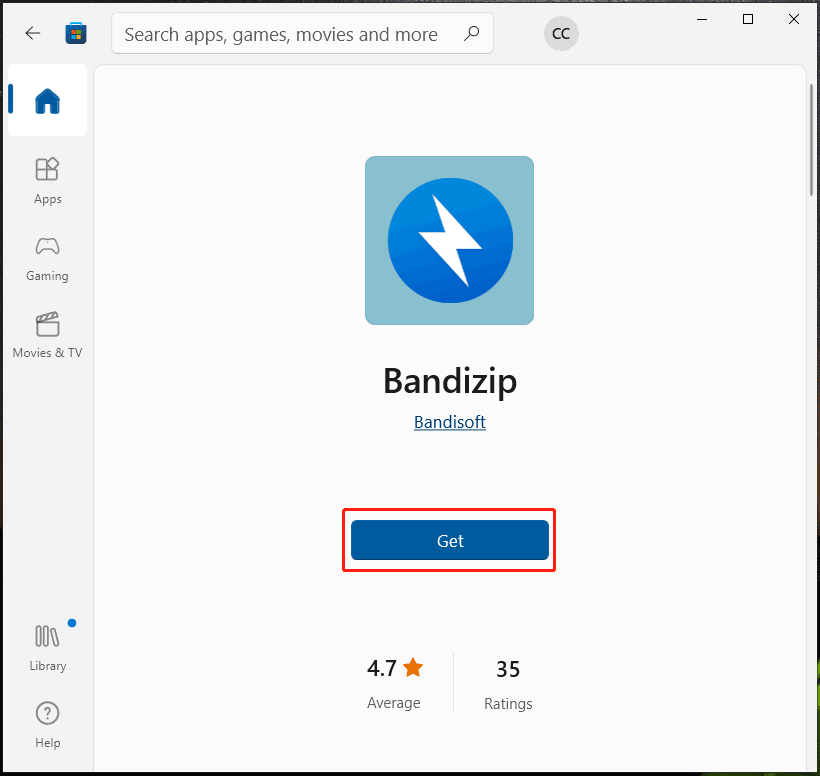Open the Home tab in sidebar
This screenshot has height=776, width=820.
[48, 100]
